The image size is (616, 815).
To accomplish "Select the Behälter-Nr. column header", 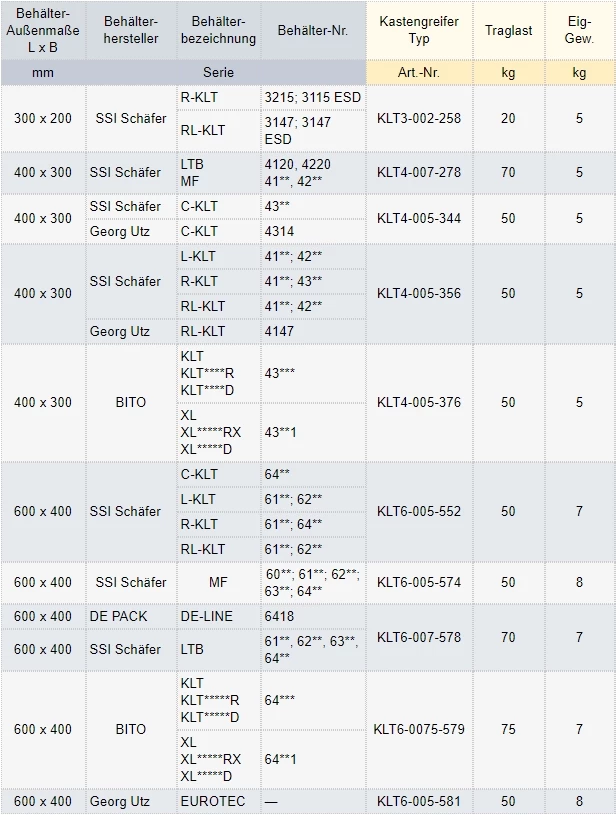I will pos(313,30).
